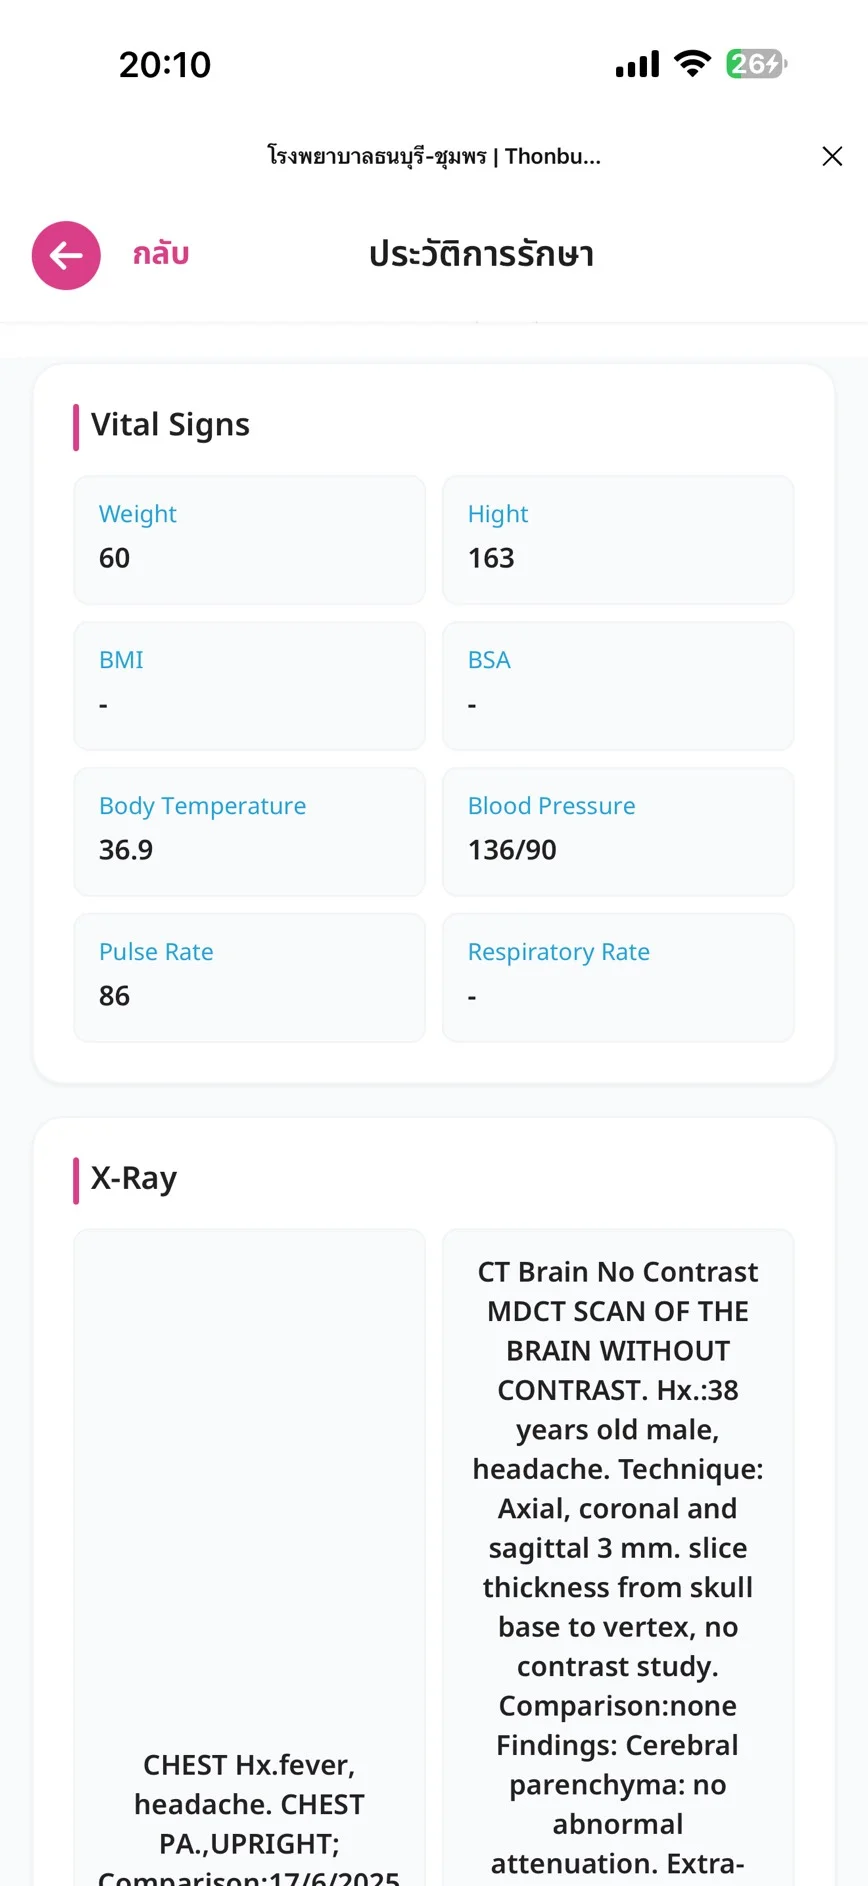Tap the BMI vital sign card
The height and width of the screenshot is (1886, 868).
249,686
